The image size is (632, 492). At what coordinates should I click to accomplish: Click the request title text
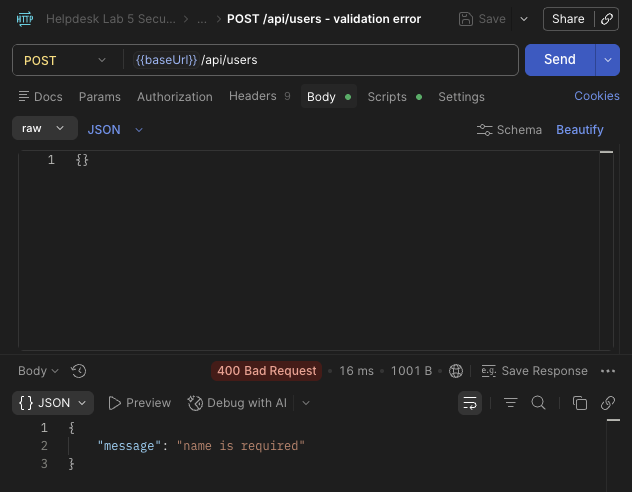(x=324, y=19)
